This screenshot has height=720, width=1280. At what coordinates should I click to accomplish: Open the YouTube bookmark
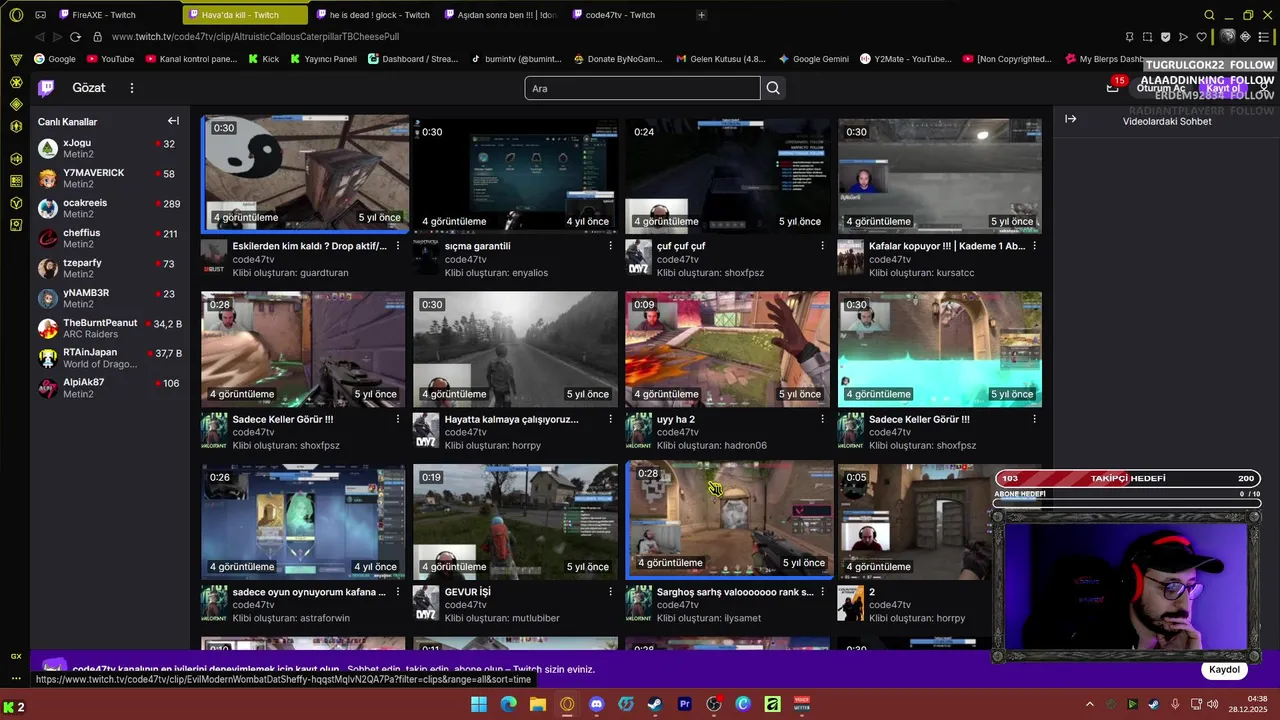110,59
